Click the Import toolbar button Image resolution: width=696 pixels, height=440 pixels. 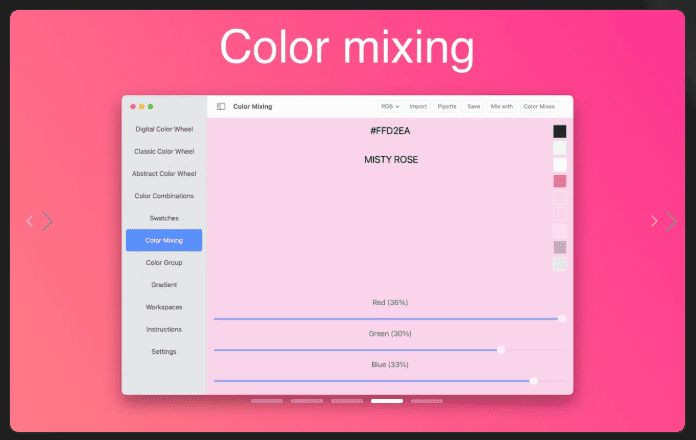(x=418, y=107)
